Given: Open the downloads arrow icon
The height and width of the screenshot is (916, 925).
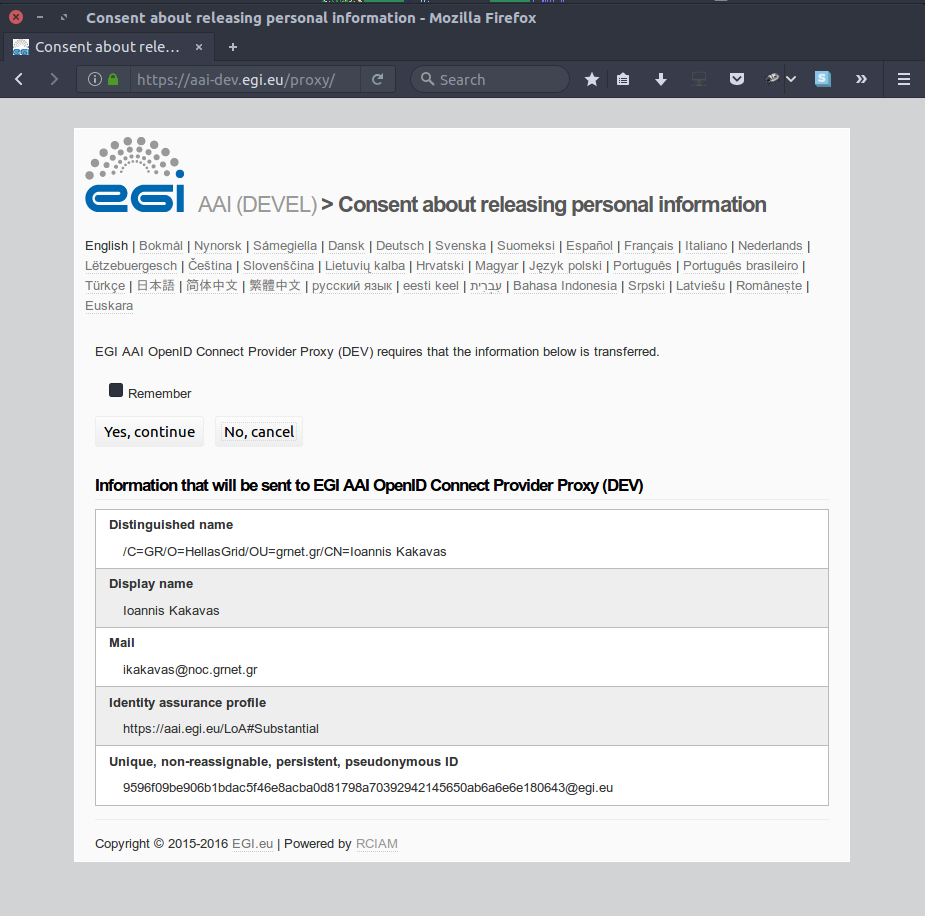Looking at the screenshot, I should pos(661,80).
